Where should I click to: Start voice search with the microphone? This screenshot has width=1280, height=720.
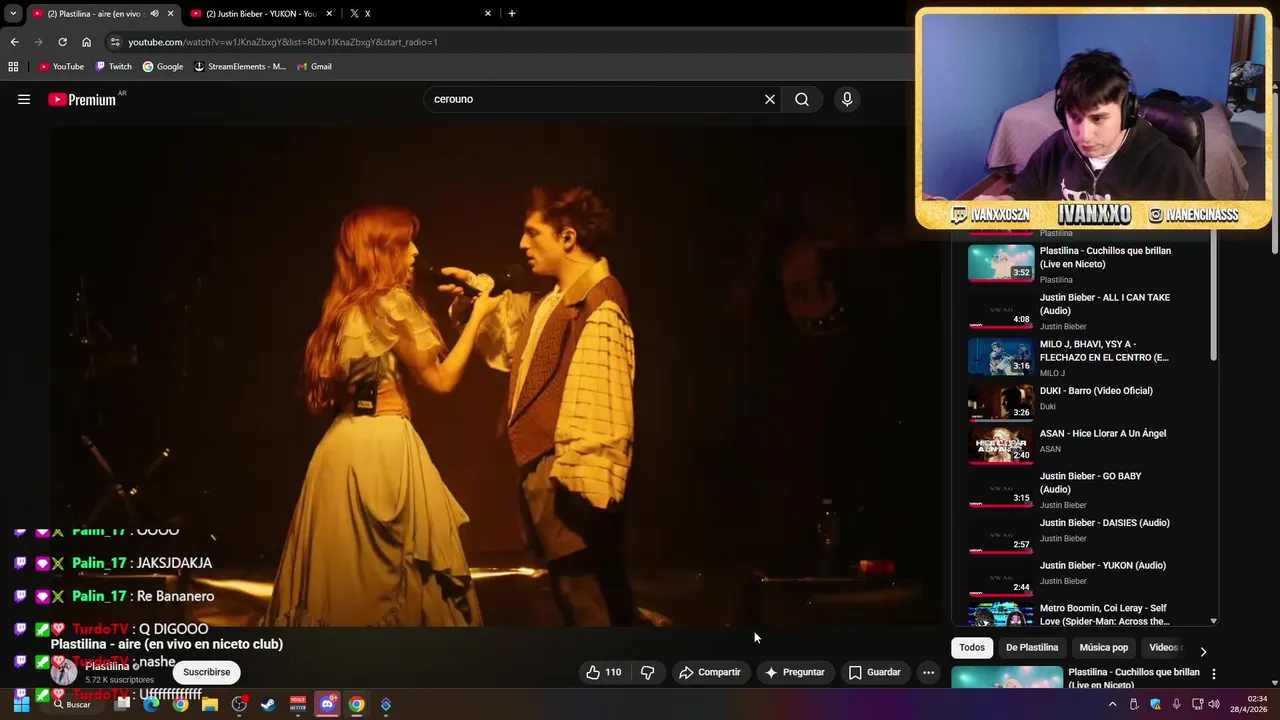tap(847, 99)
